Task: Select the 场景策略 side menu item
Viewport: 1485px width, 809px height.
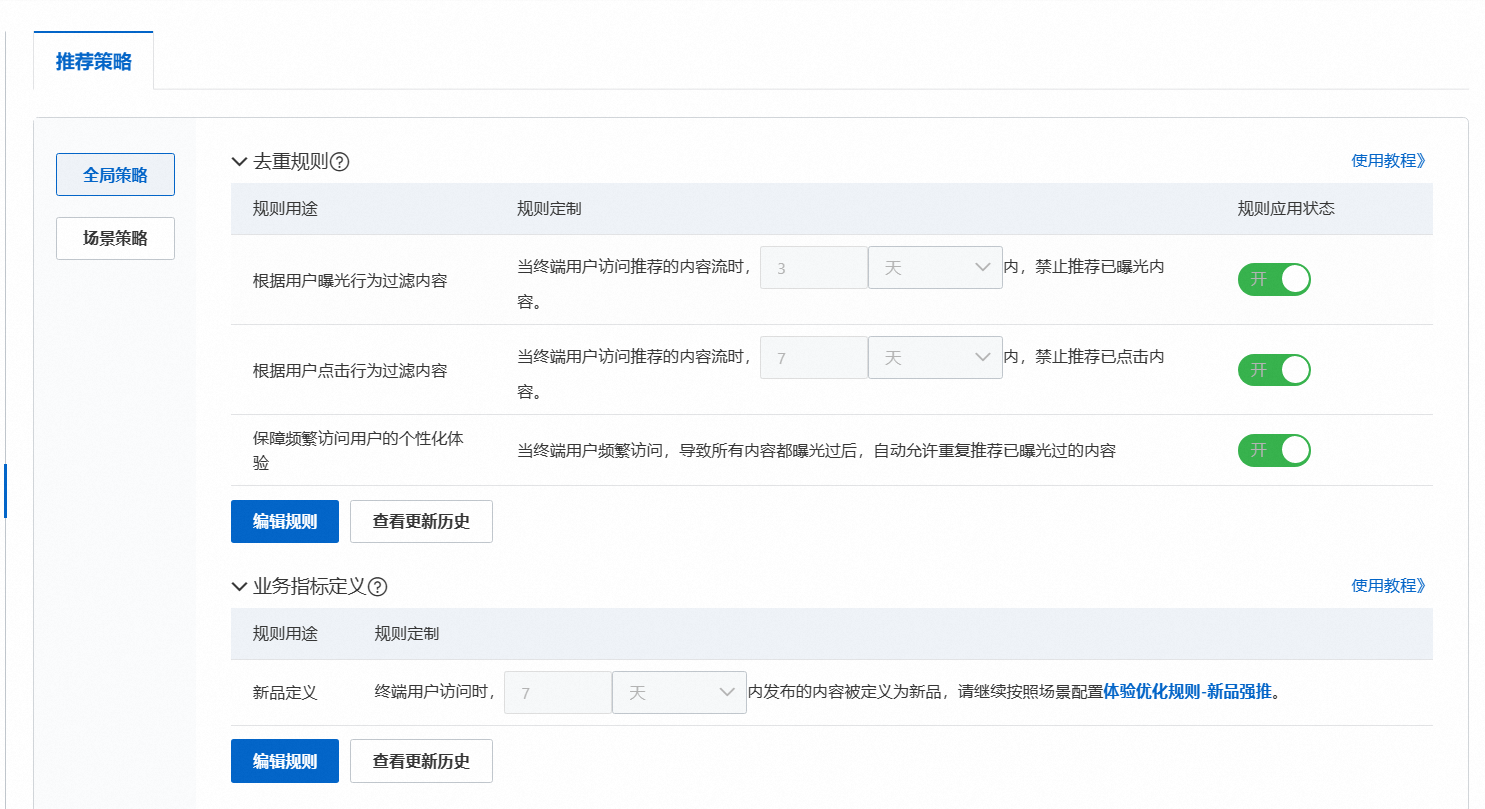Action: 115,238
